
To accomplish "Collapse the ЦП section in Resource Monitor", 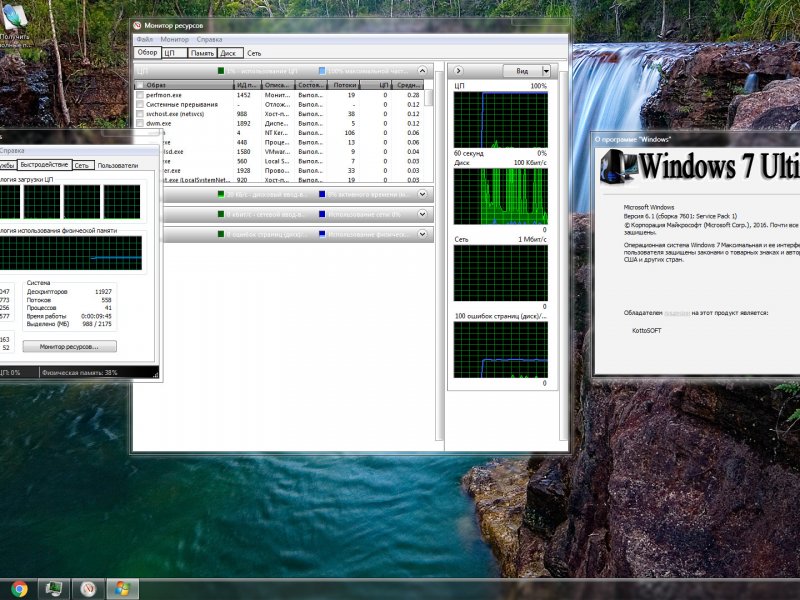I will (422, 70).
